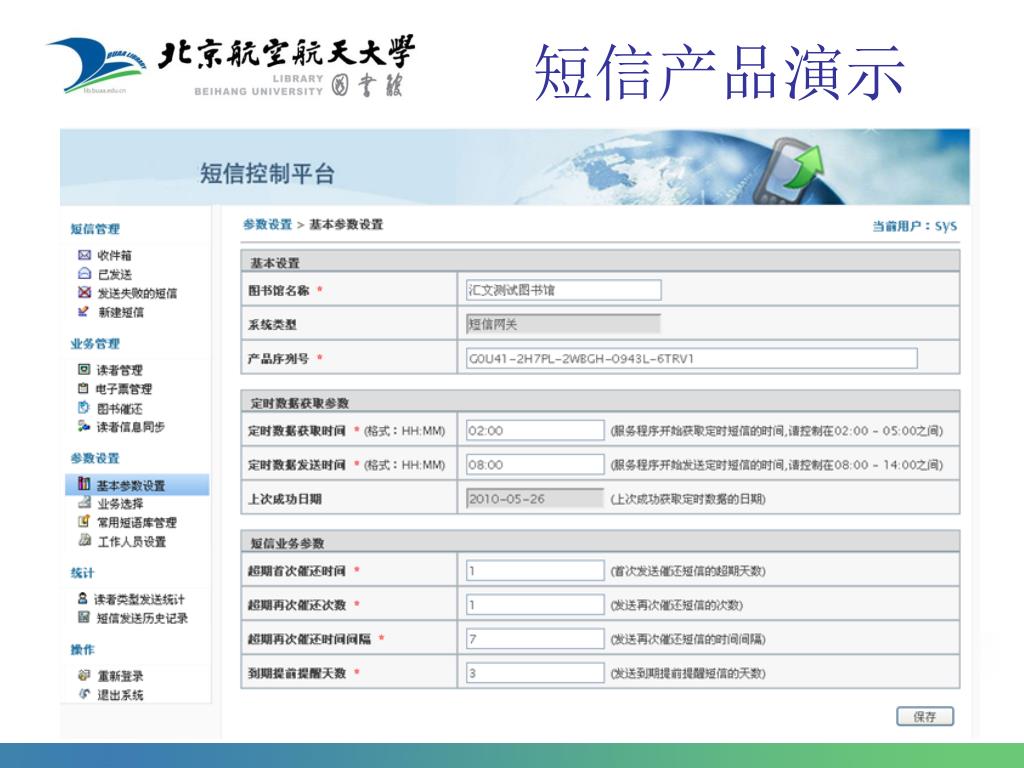This screenshot has width=1024, height=768.
Task: Select the highlighted 基本参数设置 item
Action: click(137, 485)
